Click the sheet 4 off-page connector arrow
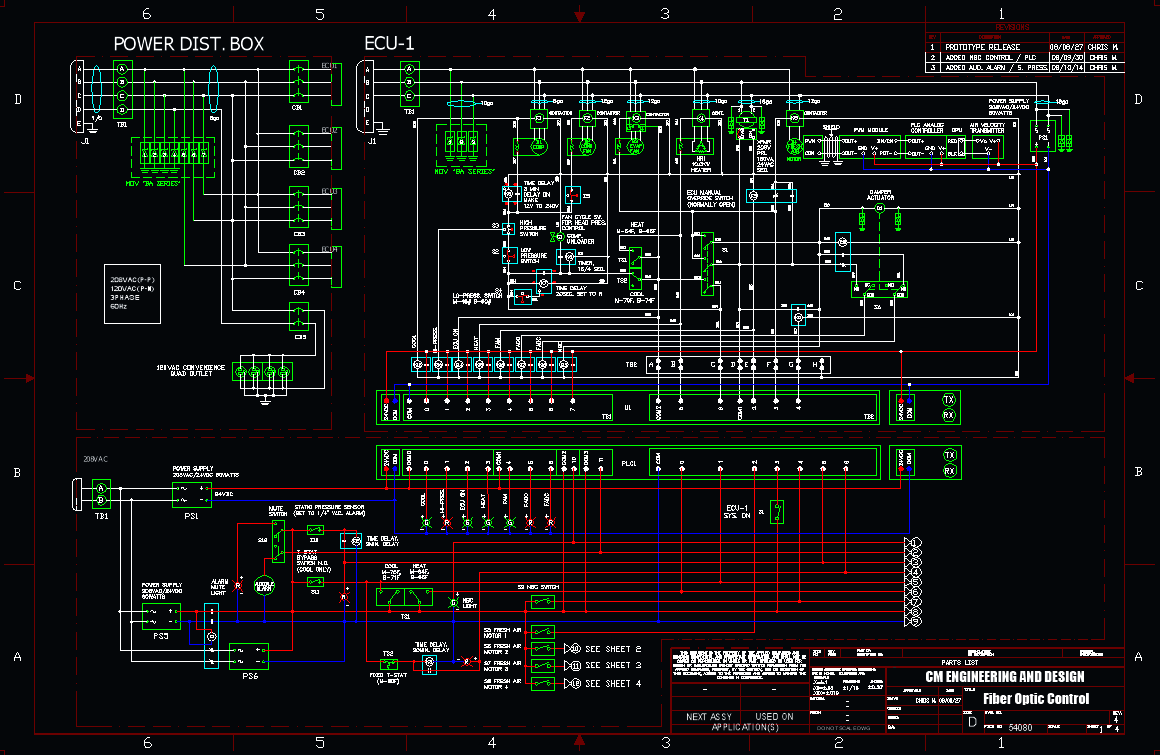The image size is (1160, 755). tap(572, 683)
